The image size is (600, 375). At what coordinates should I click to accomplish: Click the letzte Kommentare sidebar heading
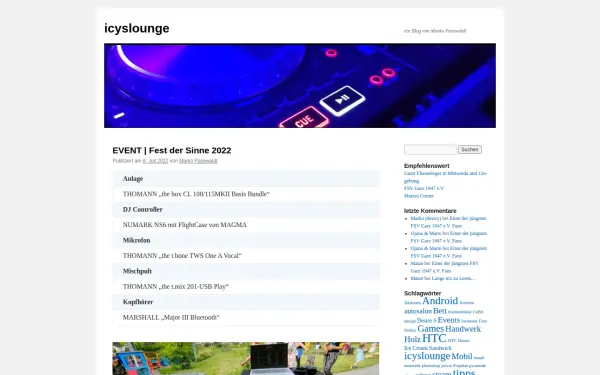click(x=430, y=211)
